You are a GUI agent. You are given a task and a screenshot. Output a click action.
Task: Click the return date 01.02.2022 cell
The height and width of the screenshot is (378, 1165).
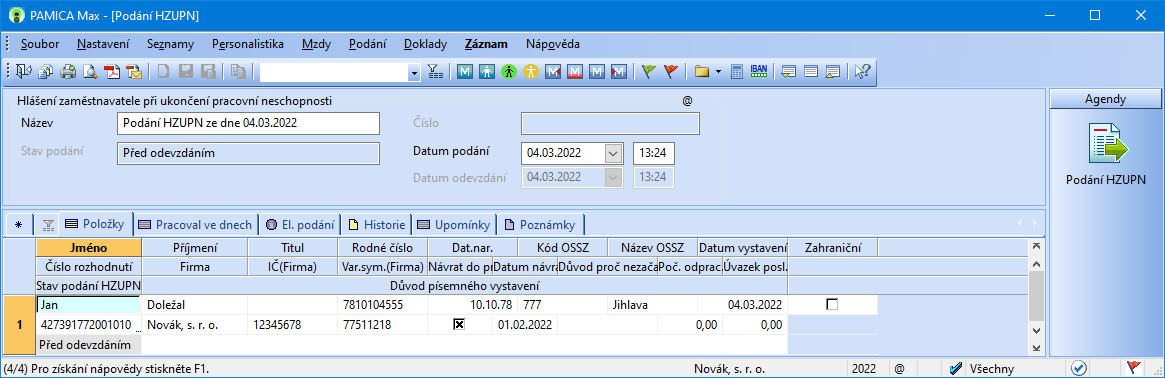525,324
